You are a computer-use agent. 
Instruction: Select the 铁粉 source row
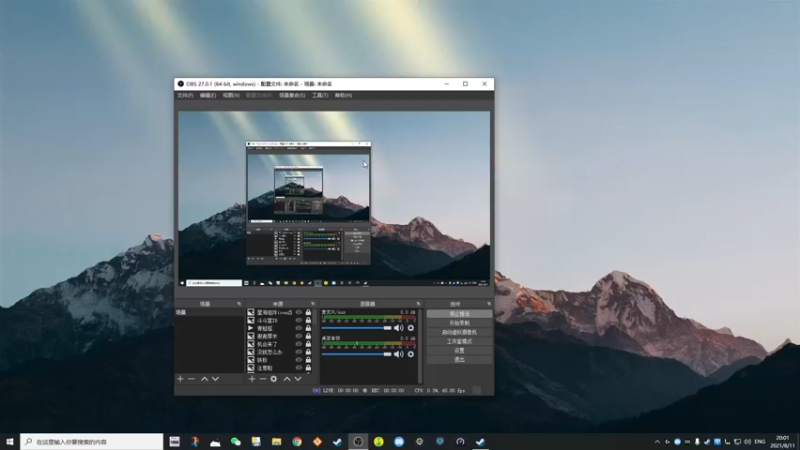[279, 360]
